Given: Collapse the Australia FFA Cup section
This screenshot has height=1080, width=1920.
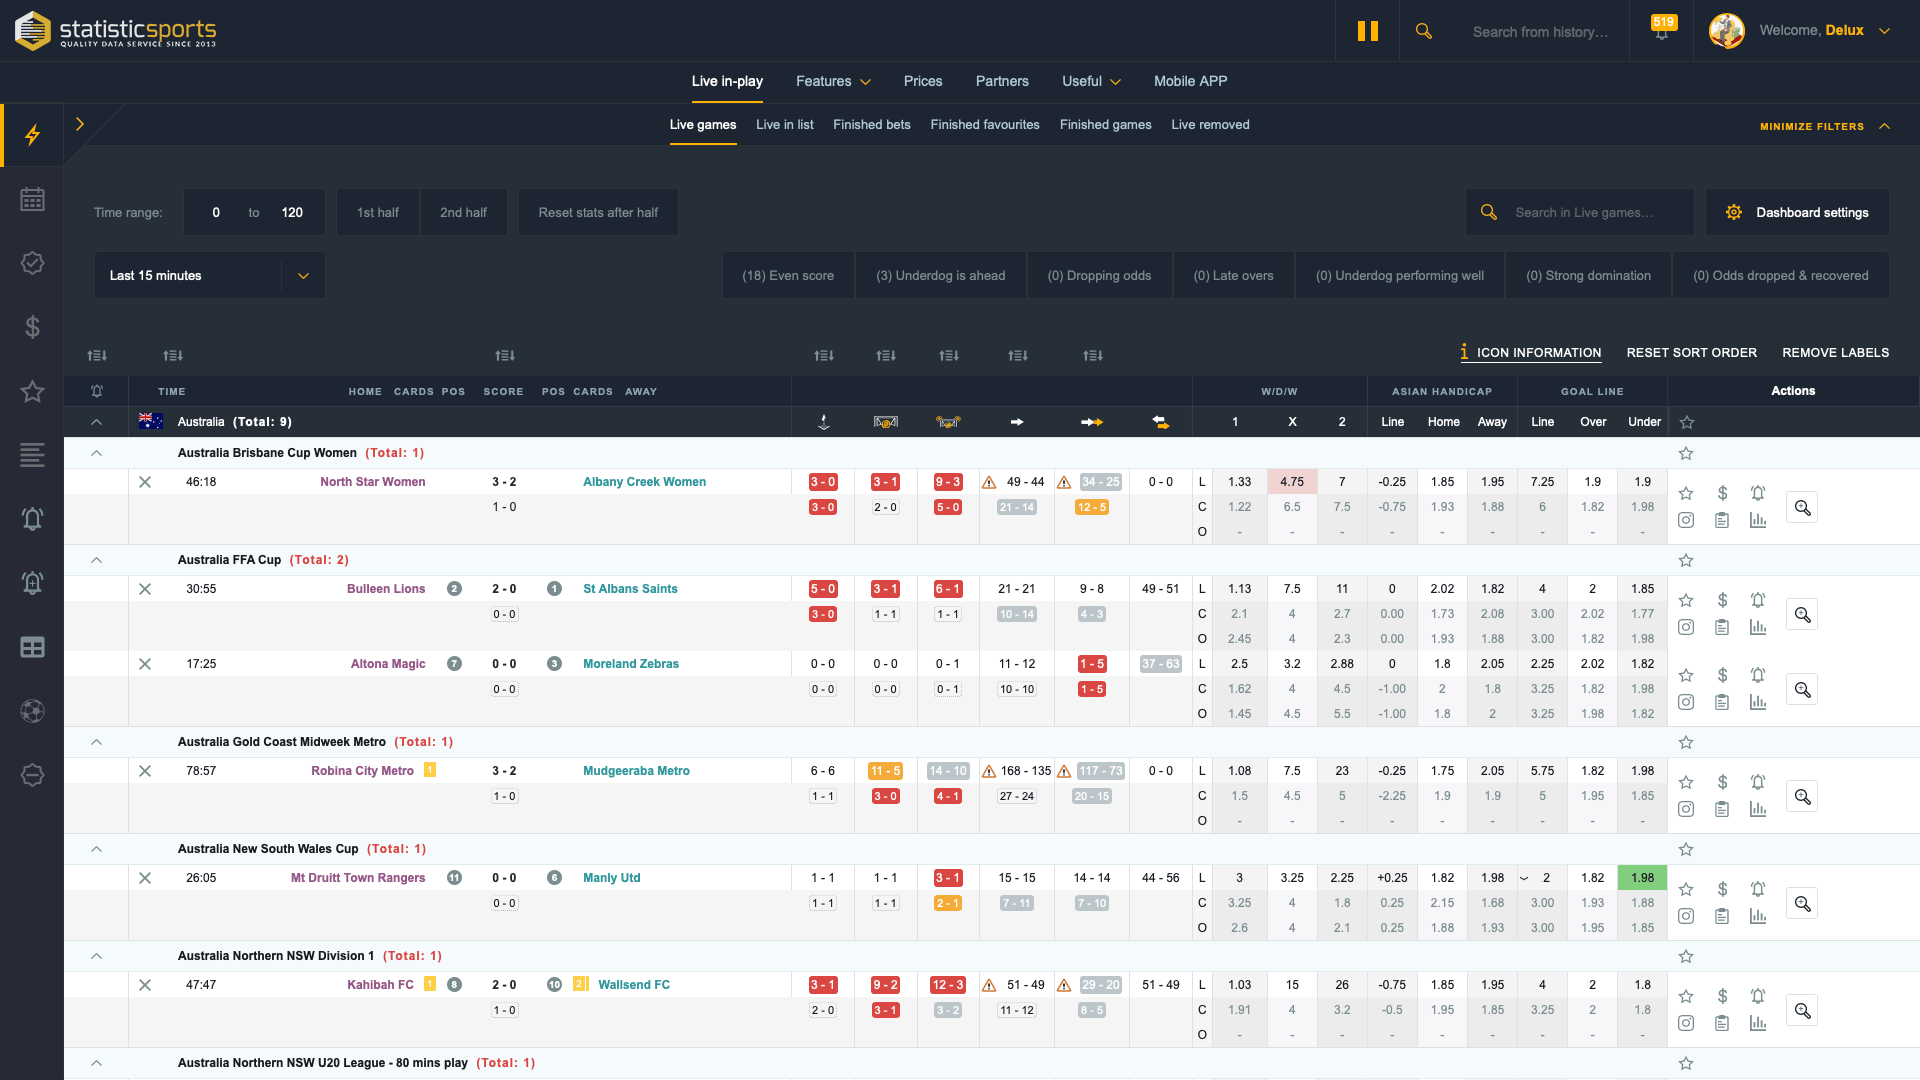Looking at the screenshot, I should click(96, 560).
